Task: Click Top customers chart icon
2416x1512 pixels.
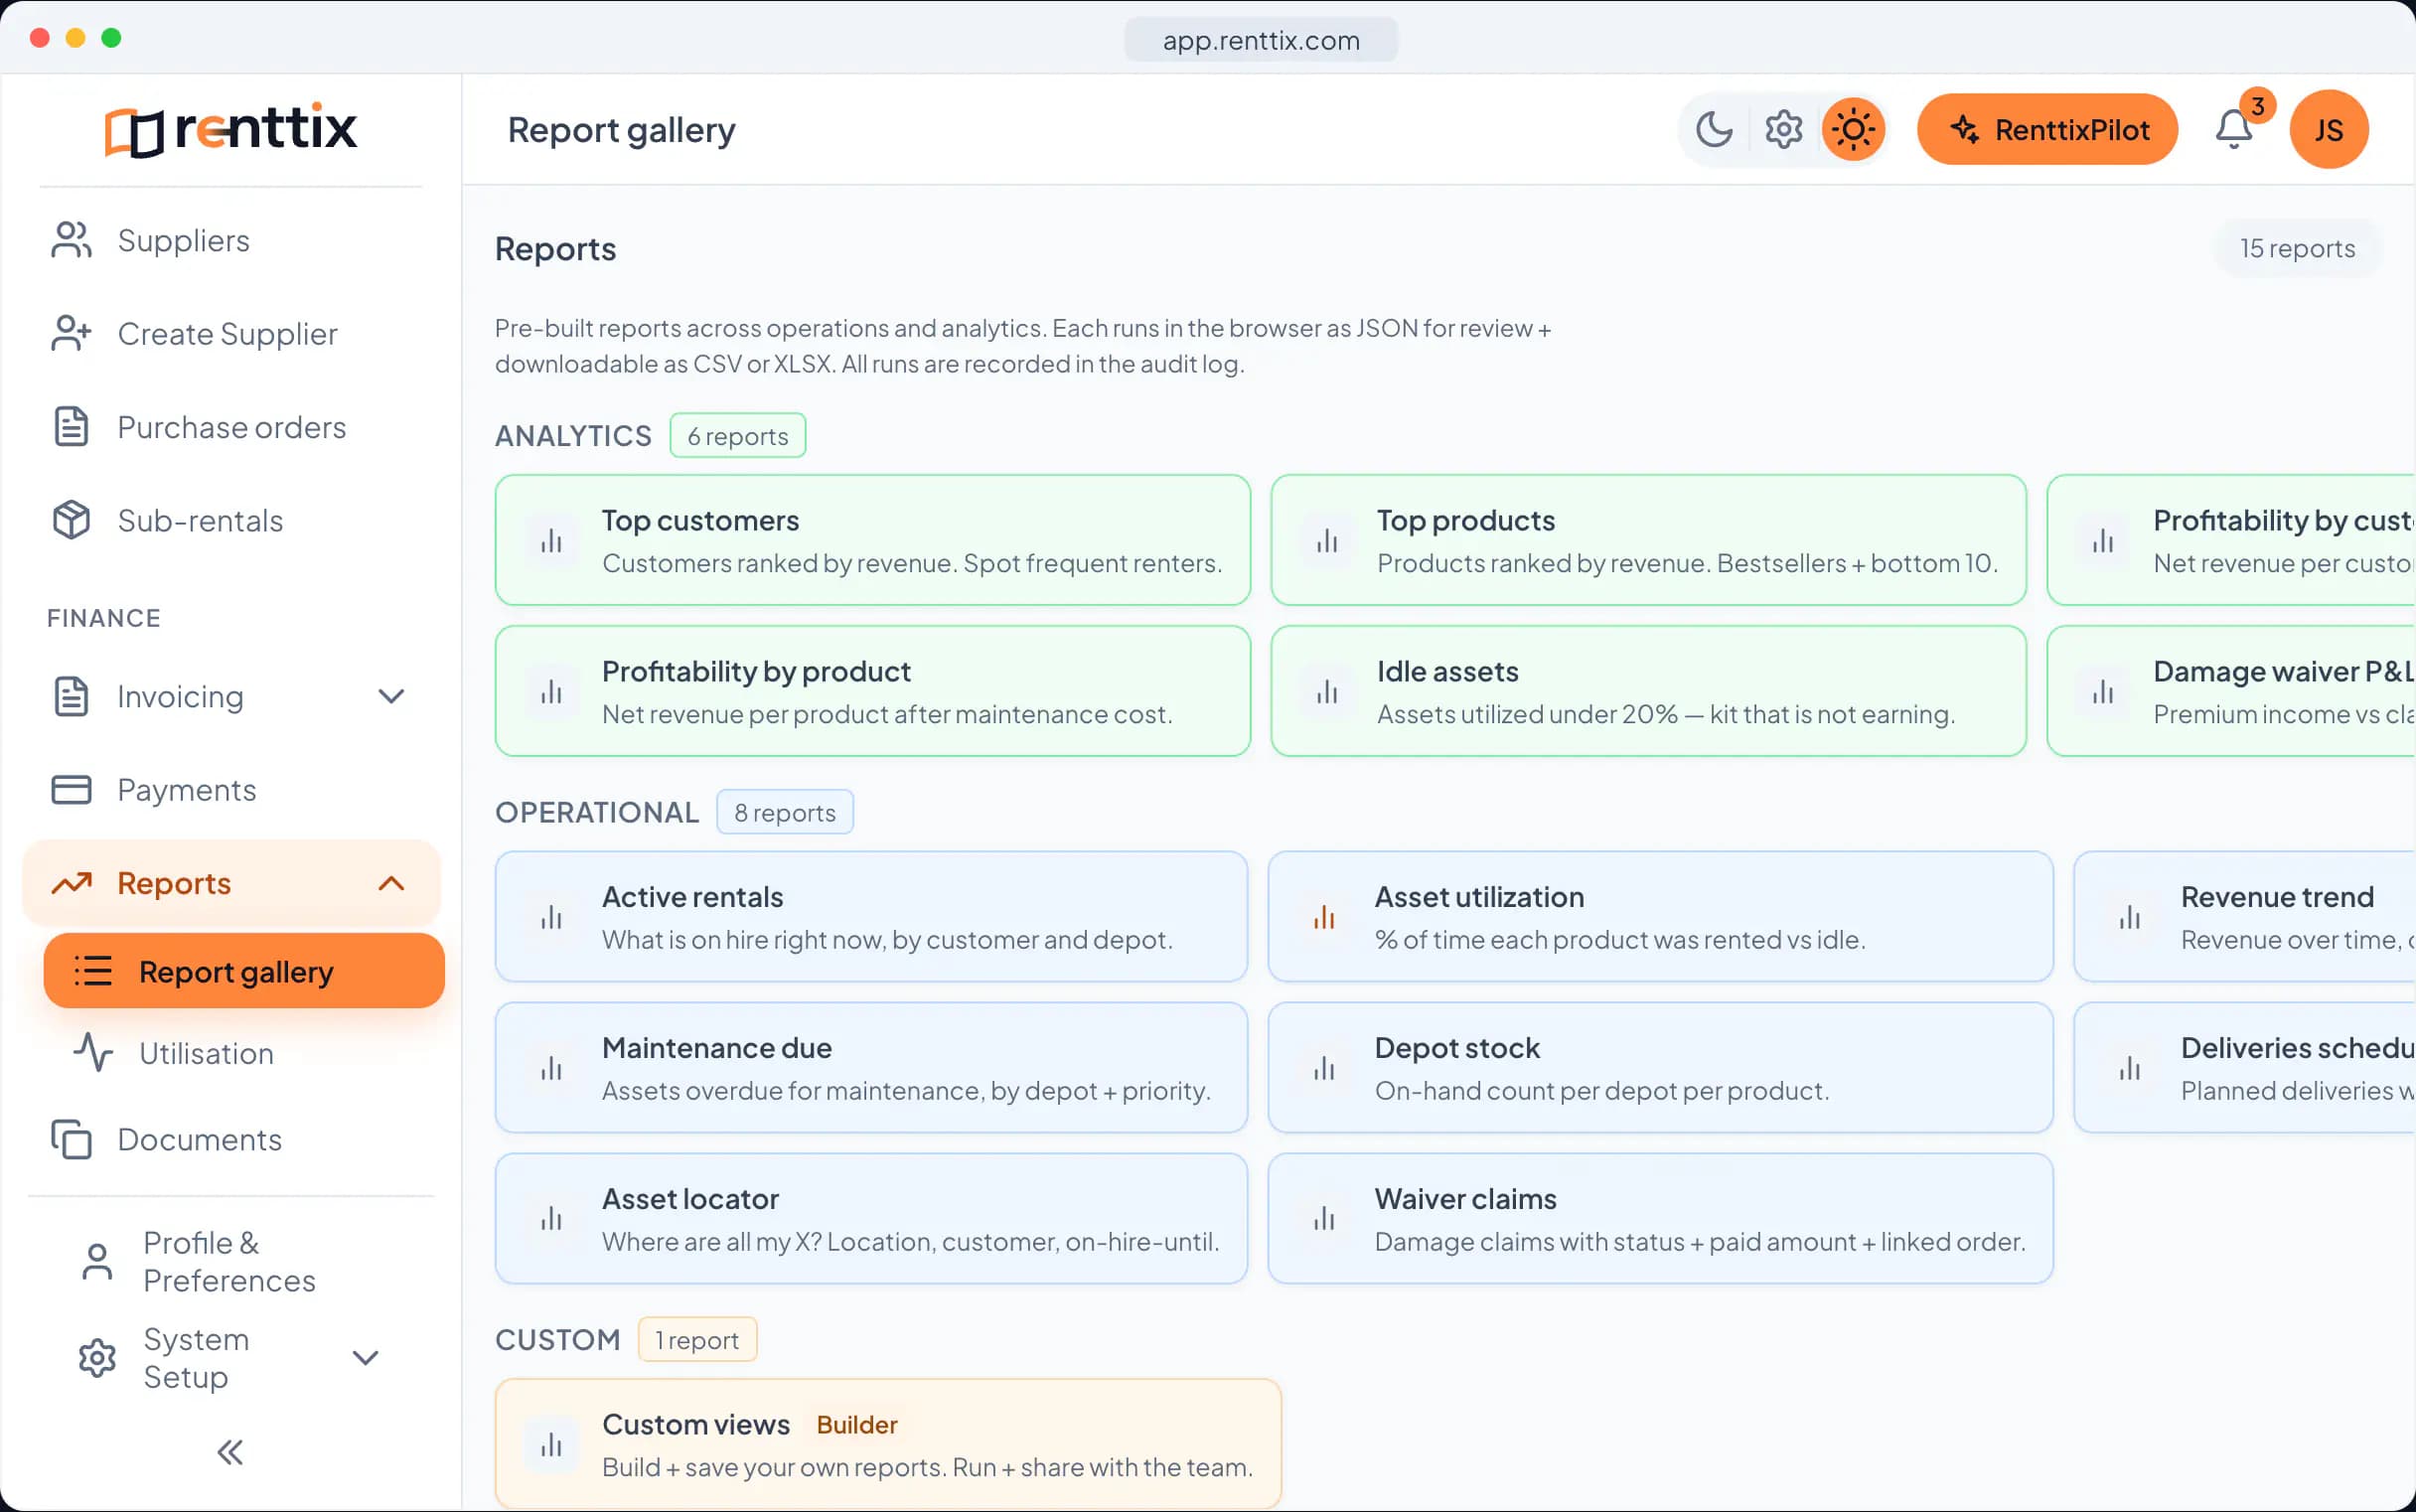Action: coord(551,540)
